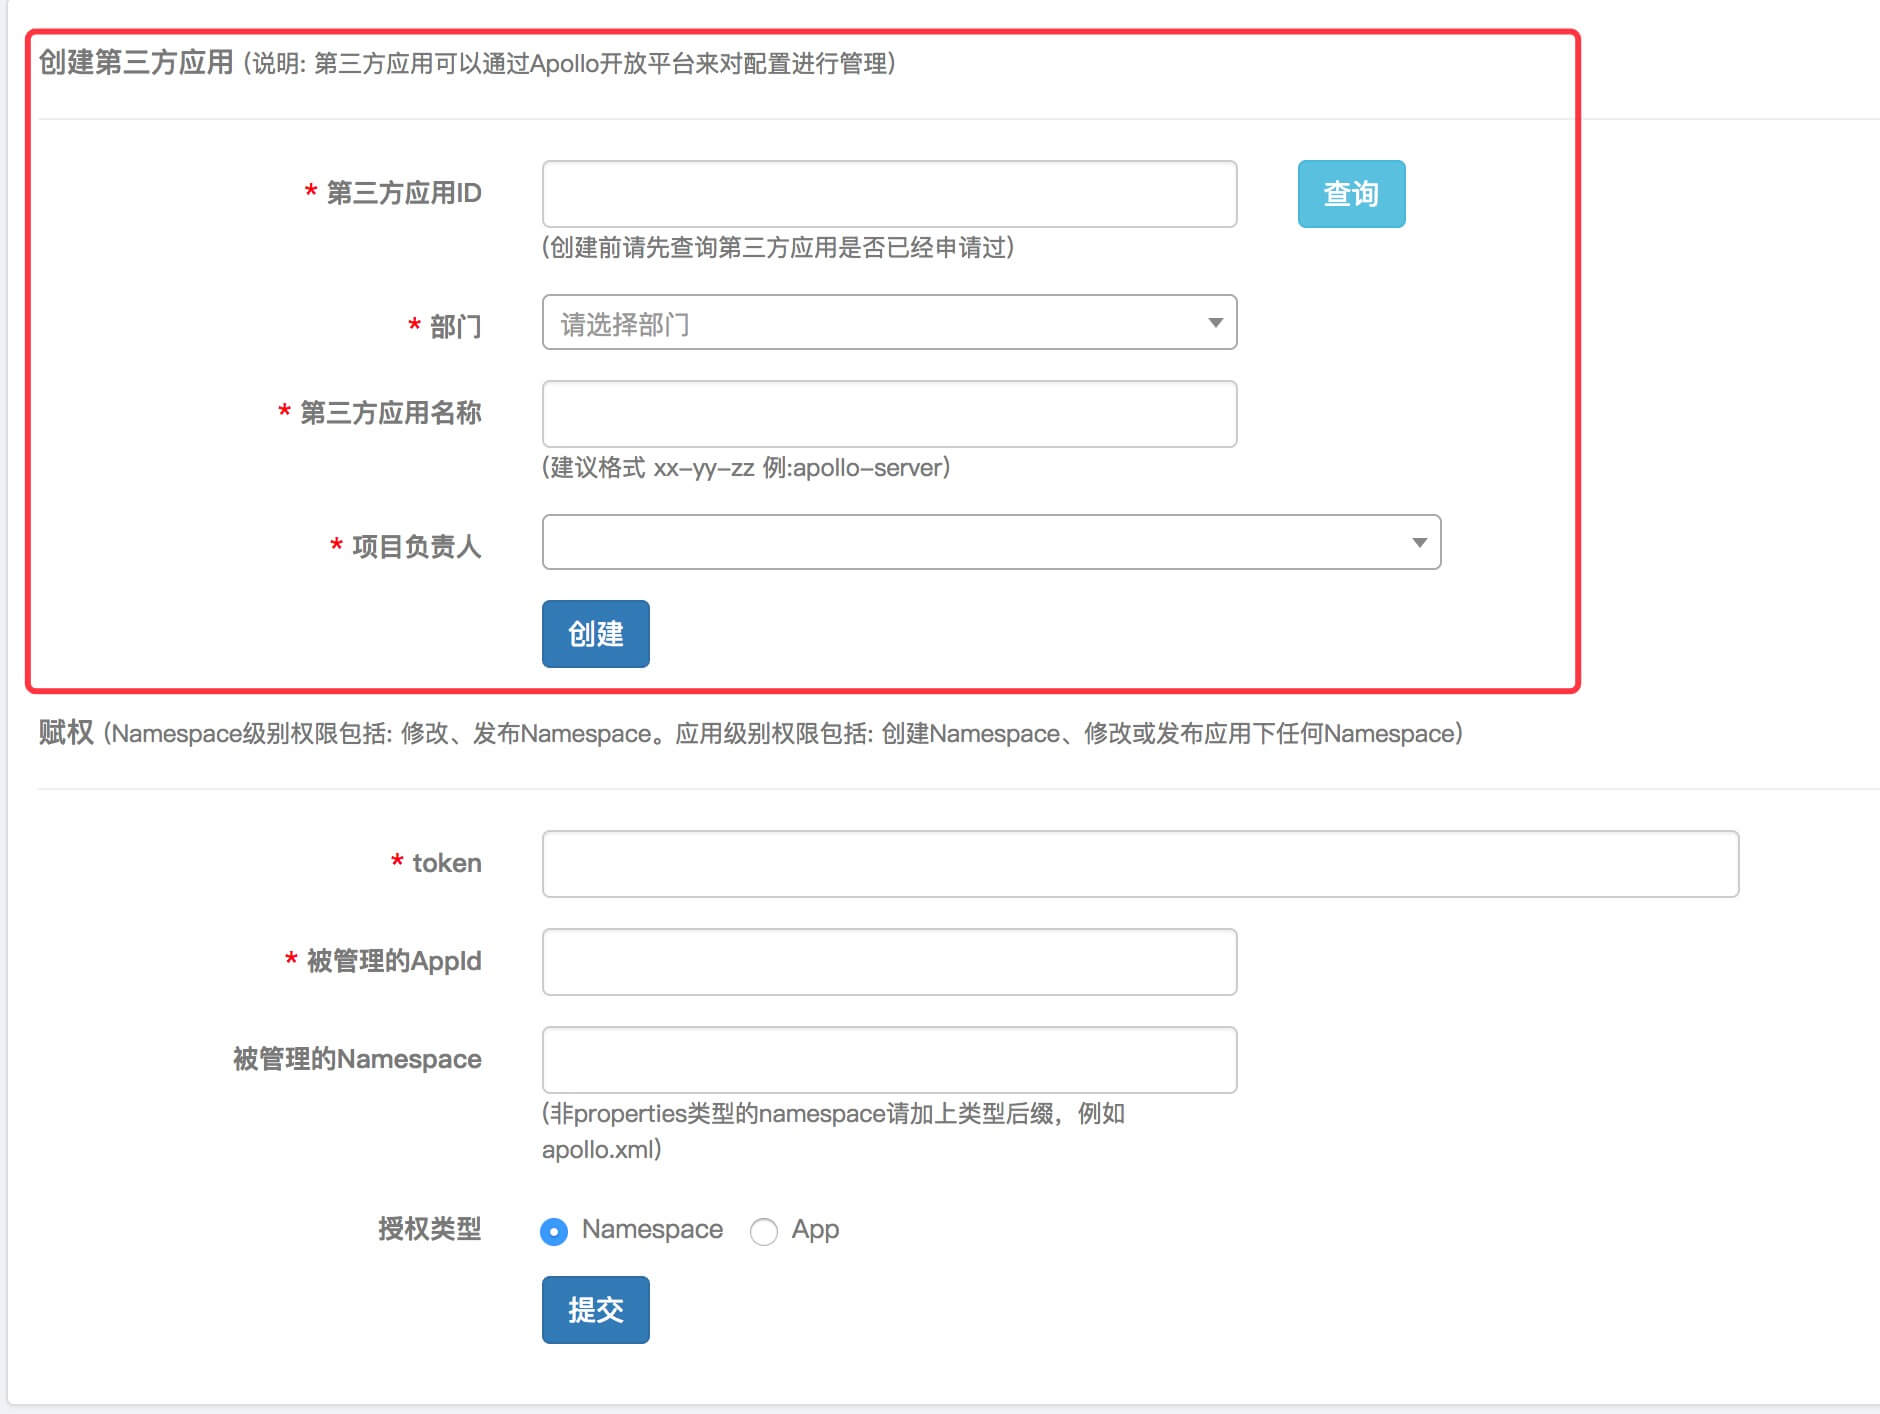Focus the 被管理的AppId input field
Viewport: 1880px width, 1414px height.
coord(889,962)
